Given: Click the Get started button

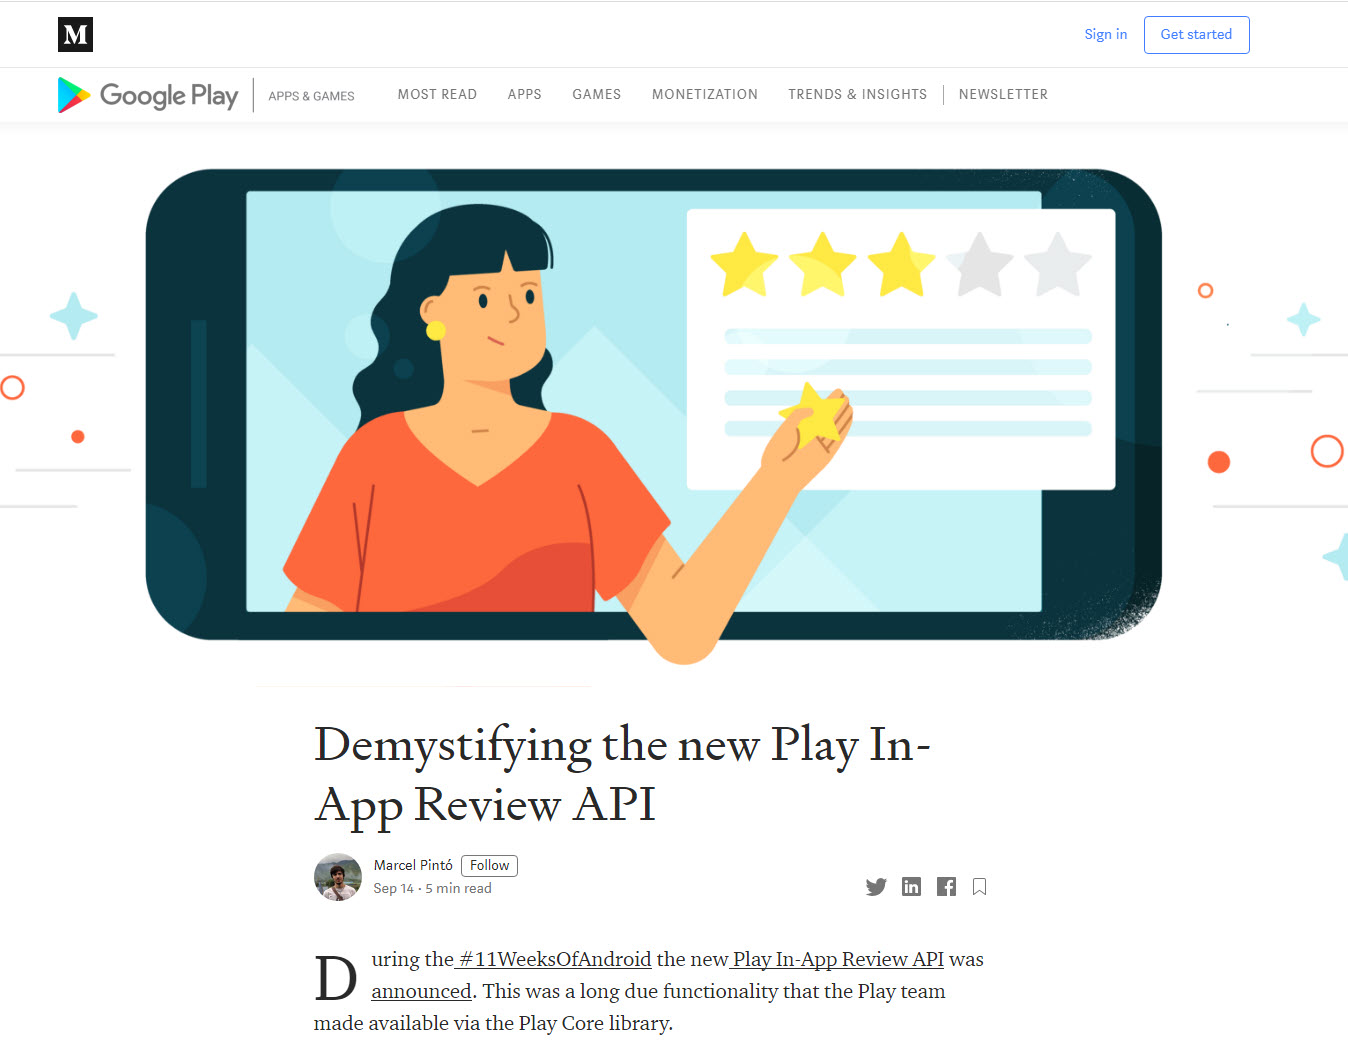Looking at the screenshot, I should [x=1196, y=35].
